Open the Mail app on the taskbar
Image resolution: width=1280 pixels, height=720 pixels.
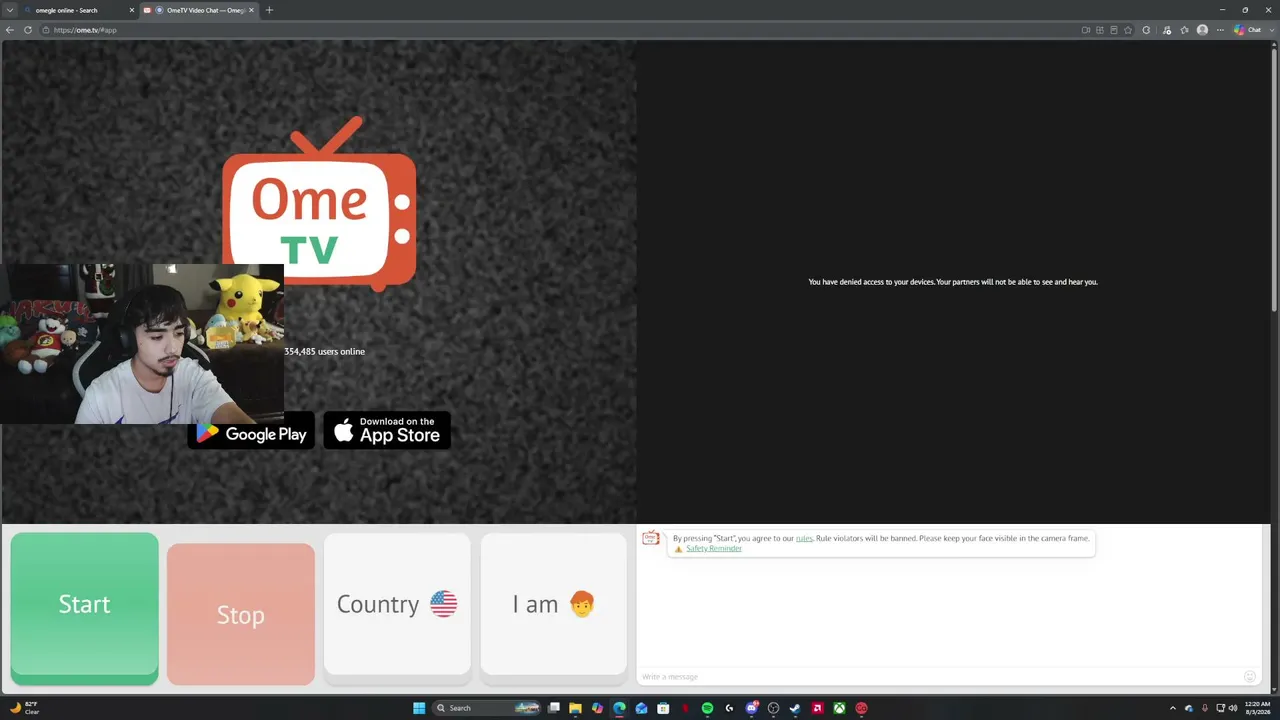coord(641,708)
